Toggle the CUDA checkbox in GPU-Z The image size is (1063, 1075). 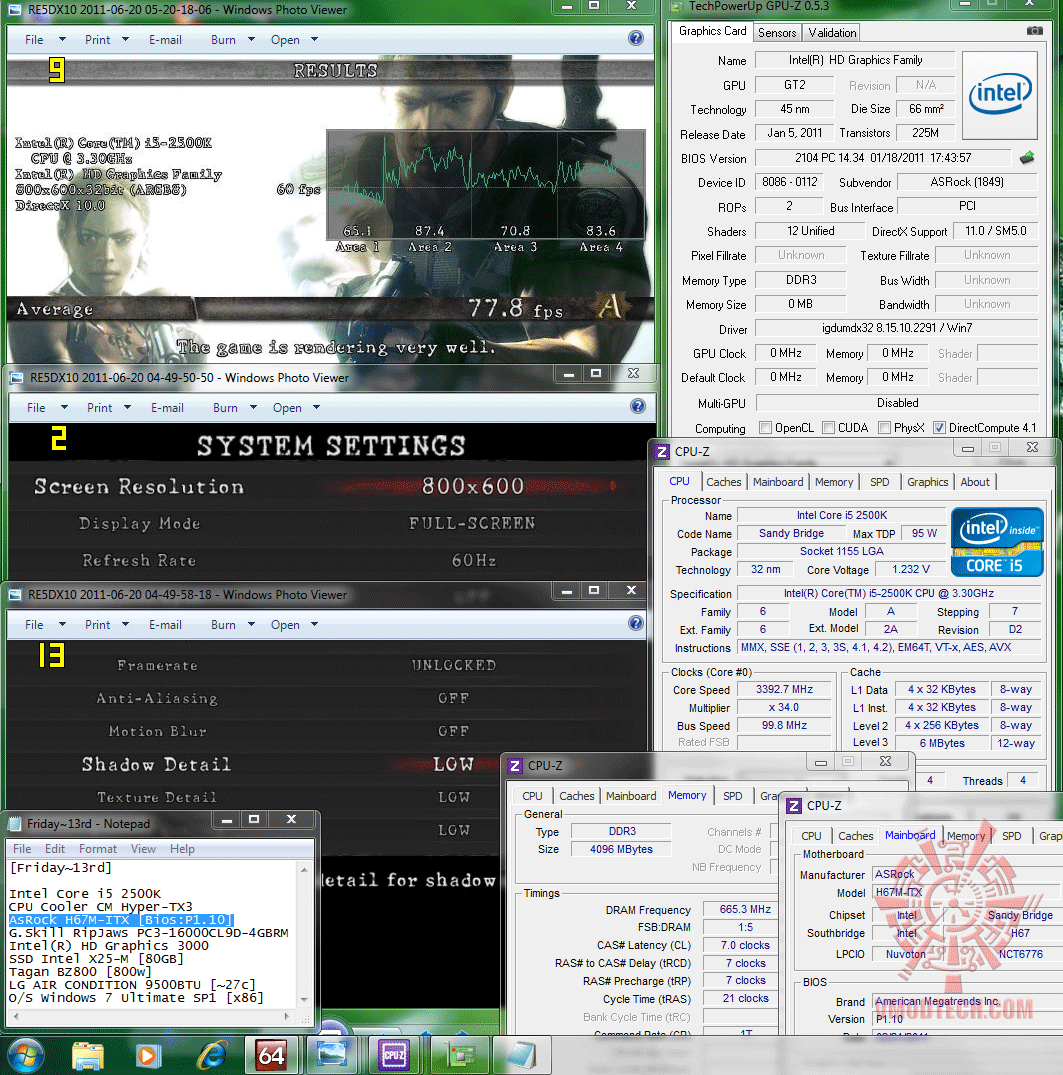click(x=828, y=428)
